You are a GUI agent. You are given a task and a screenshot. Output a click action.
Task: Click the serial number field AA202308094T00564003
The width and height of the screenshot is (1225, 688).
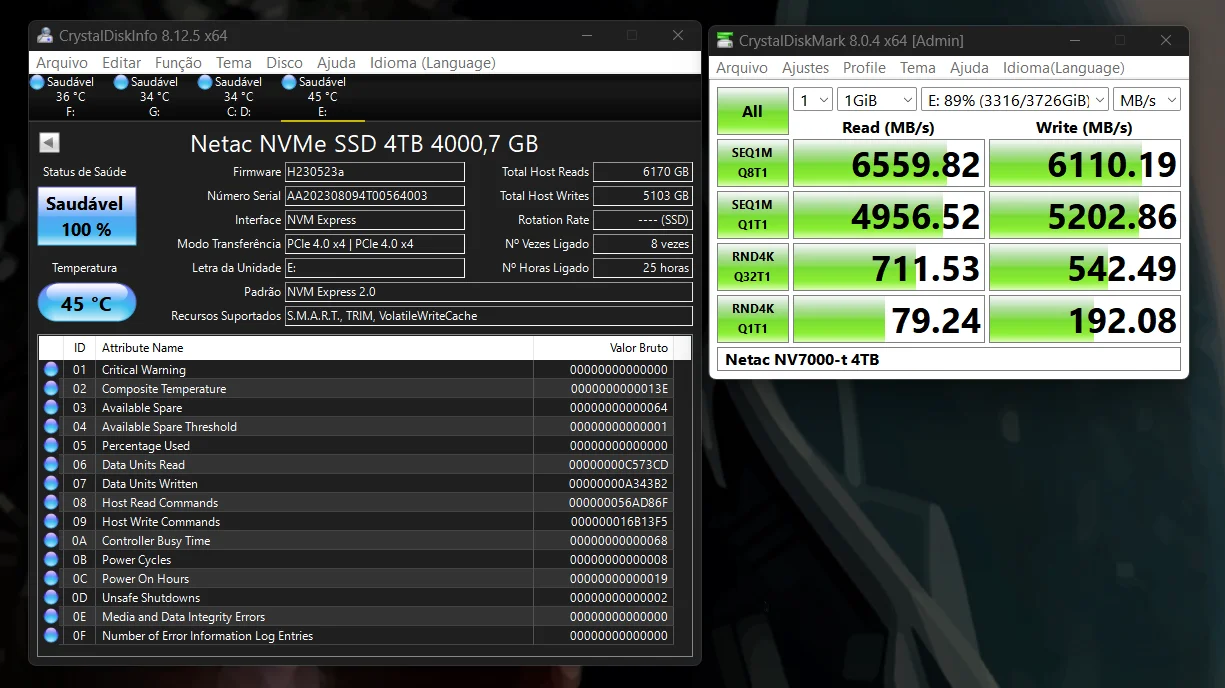(375, 196)
